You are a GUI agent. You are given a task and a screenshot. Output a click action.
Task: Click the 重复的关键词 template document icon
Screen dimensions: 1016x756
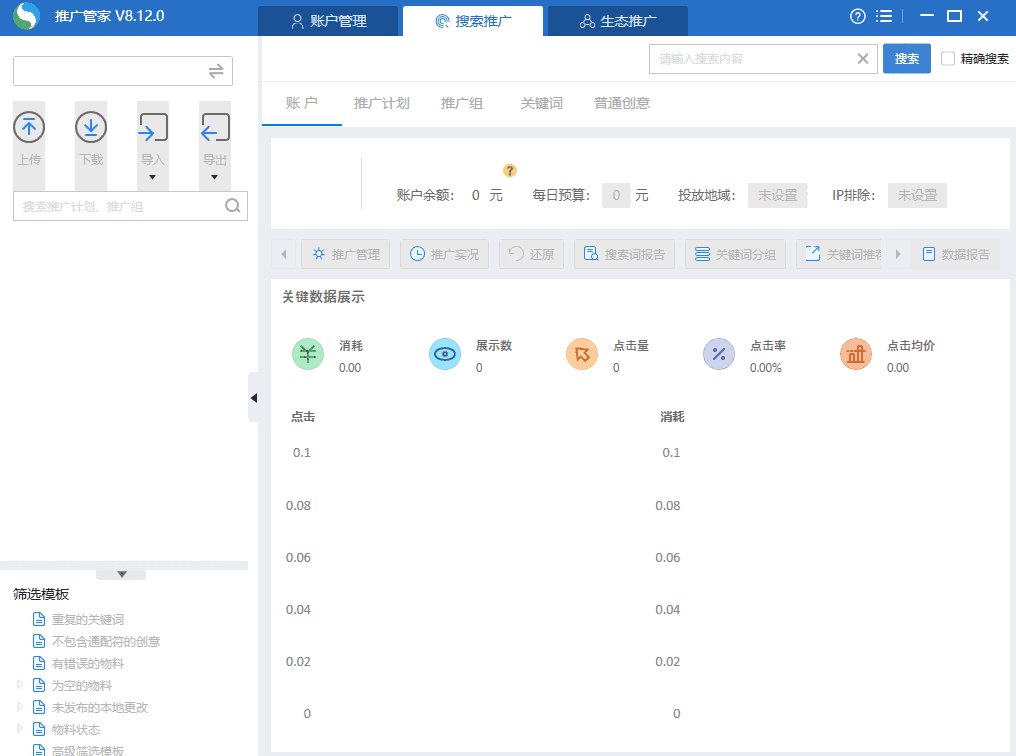tap(37, 619)
